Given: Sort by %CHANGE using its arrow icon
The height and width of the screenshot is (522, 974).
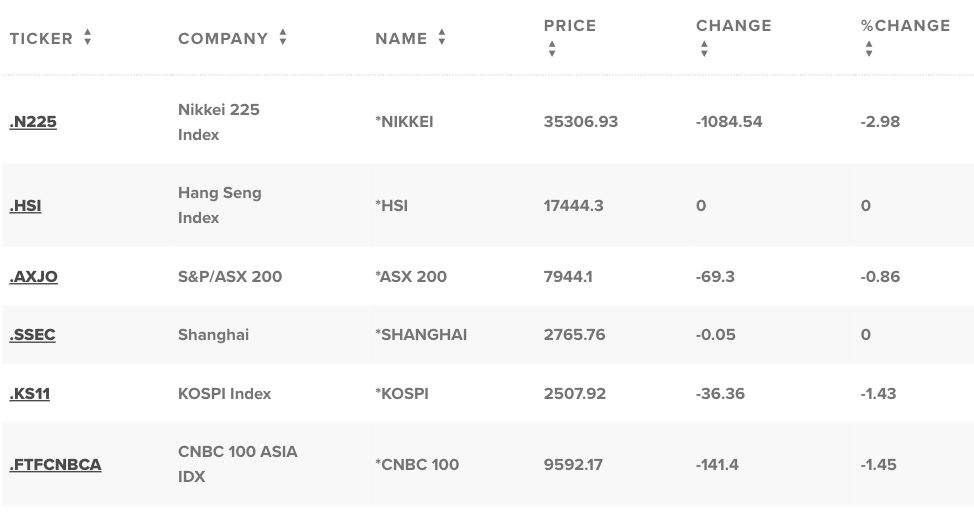Looking at the screenshot, I should [869, 49].
